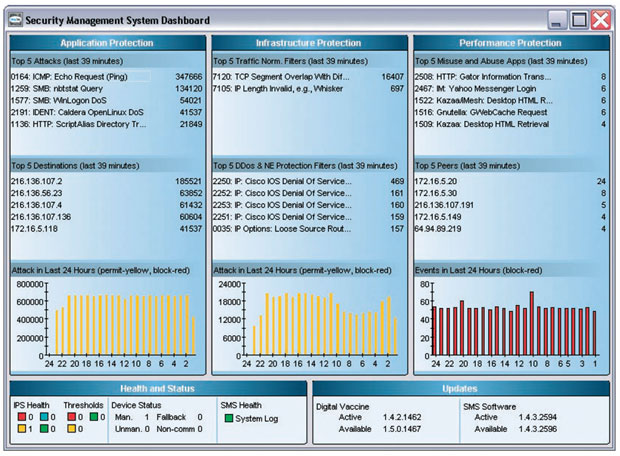Viewport: 620px width, 456px height.
Task: Click the red Thresholds indicator
Action: click(71, 417)
